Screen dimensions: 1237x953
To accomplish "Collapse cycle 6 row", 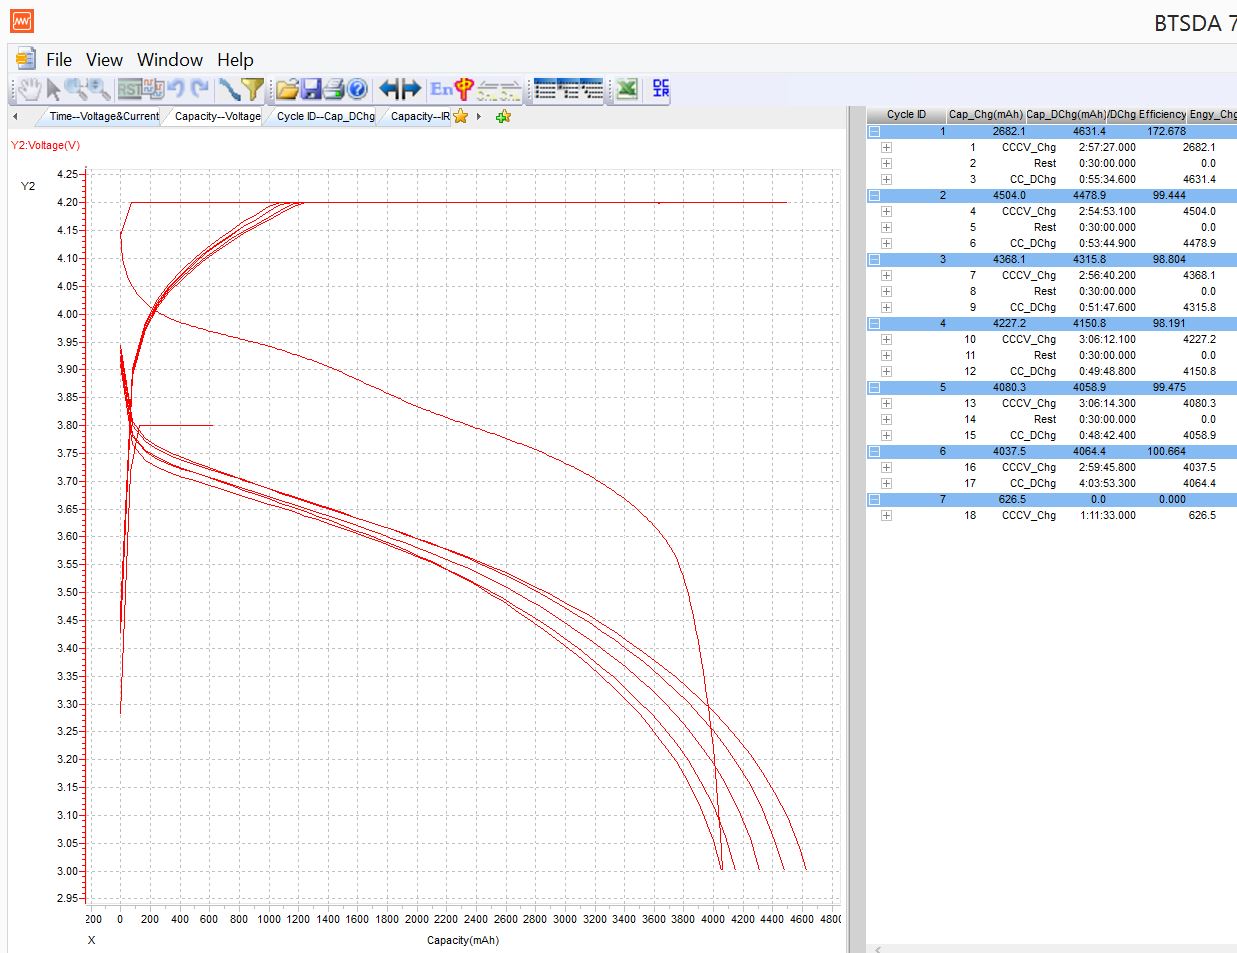I will click(x=874, y=451).
